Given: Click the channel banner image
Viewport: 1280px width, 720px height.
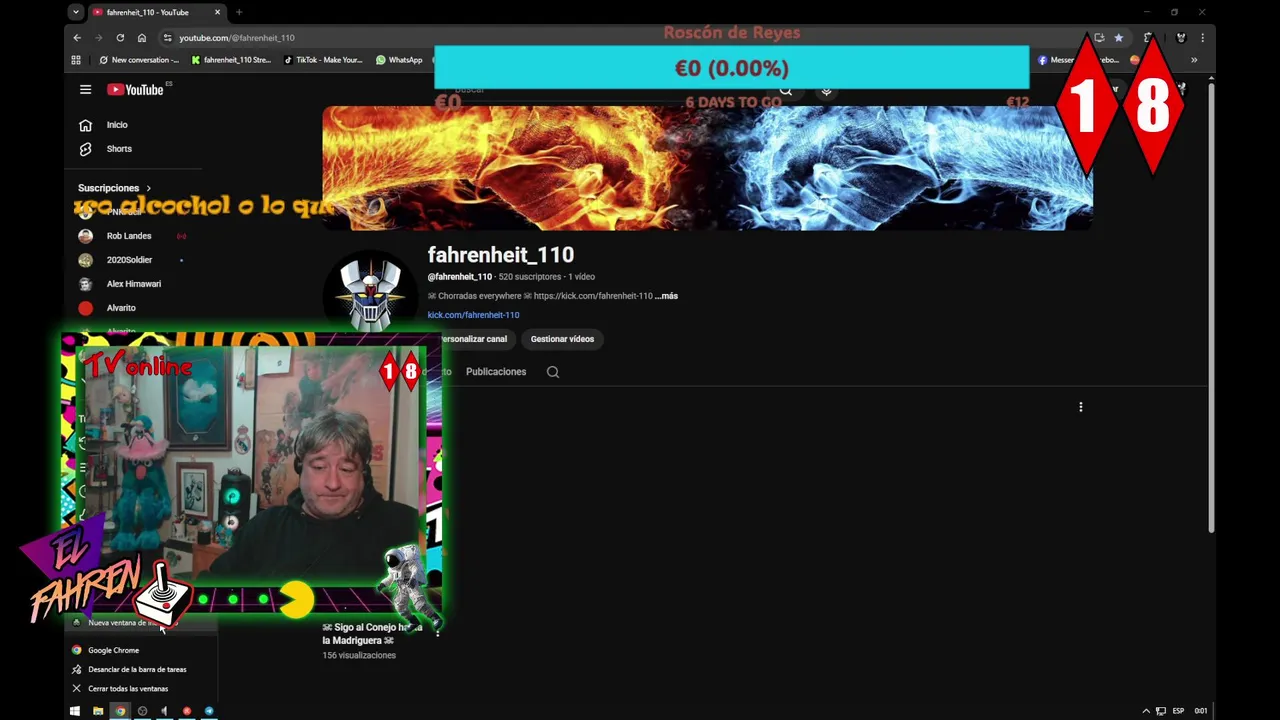Looking at the screenshot, I should coord(707,168).
